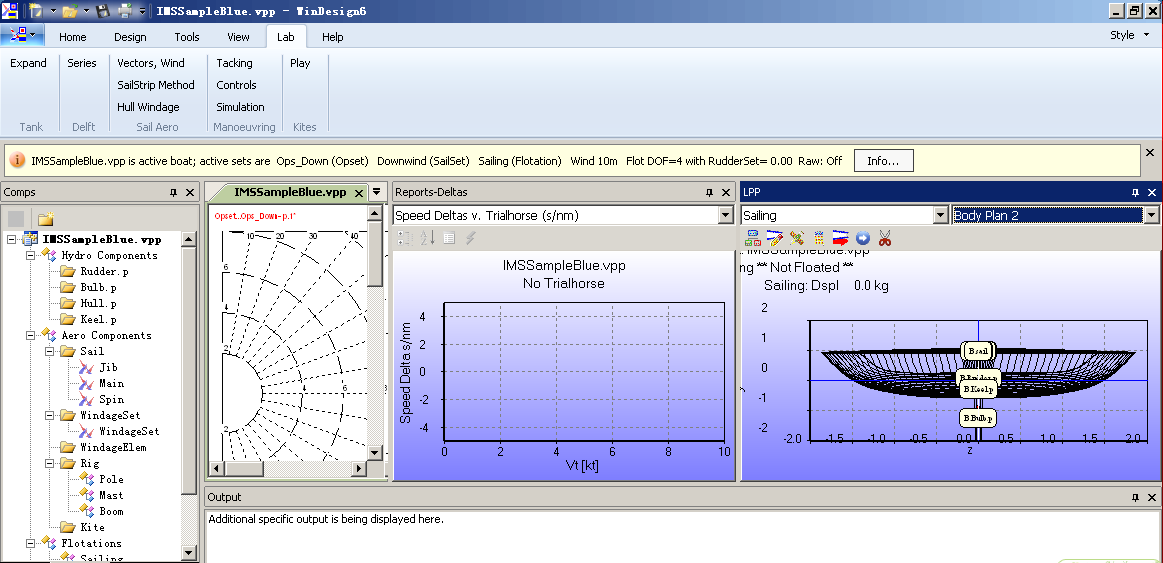Click Vectors, Wind in Sail Aero
This screenshot has height=563, width=1163.
coord(151,63)
